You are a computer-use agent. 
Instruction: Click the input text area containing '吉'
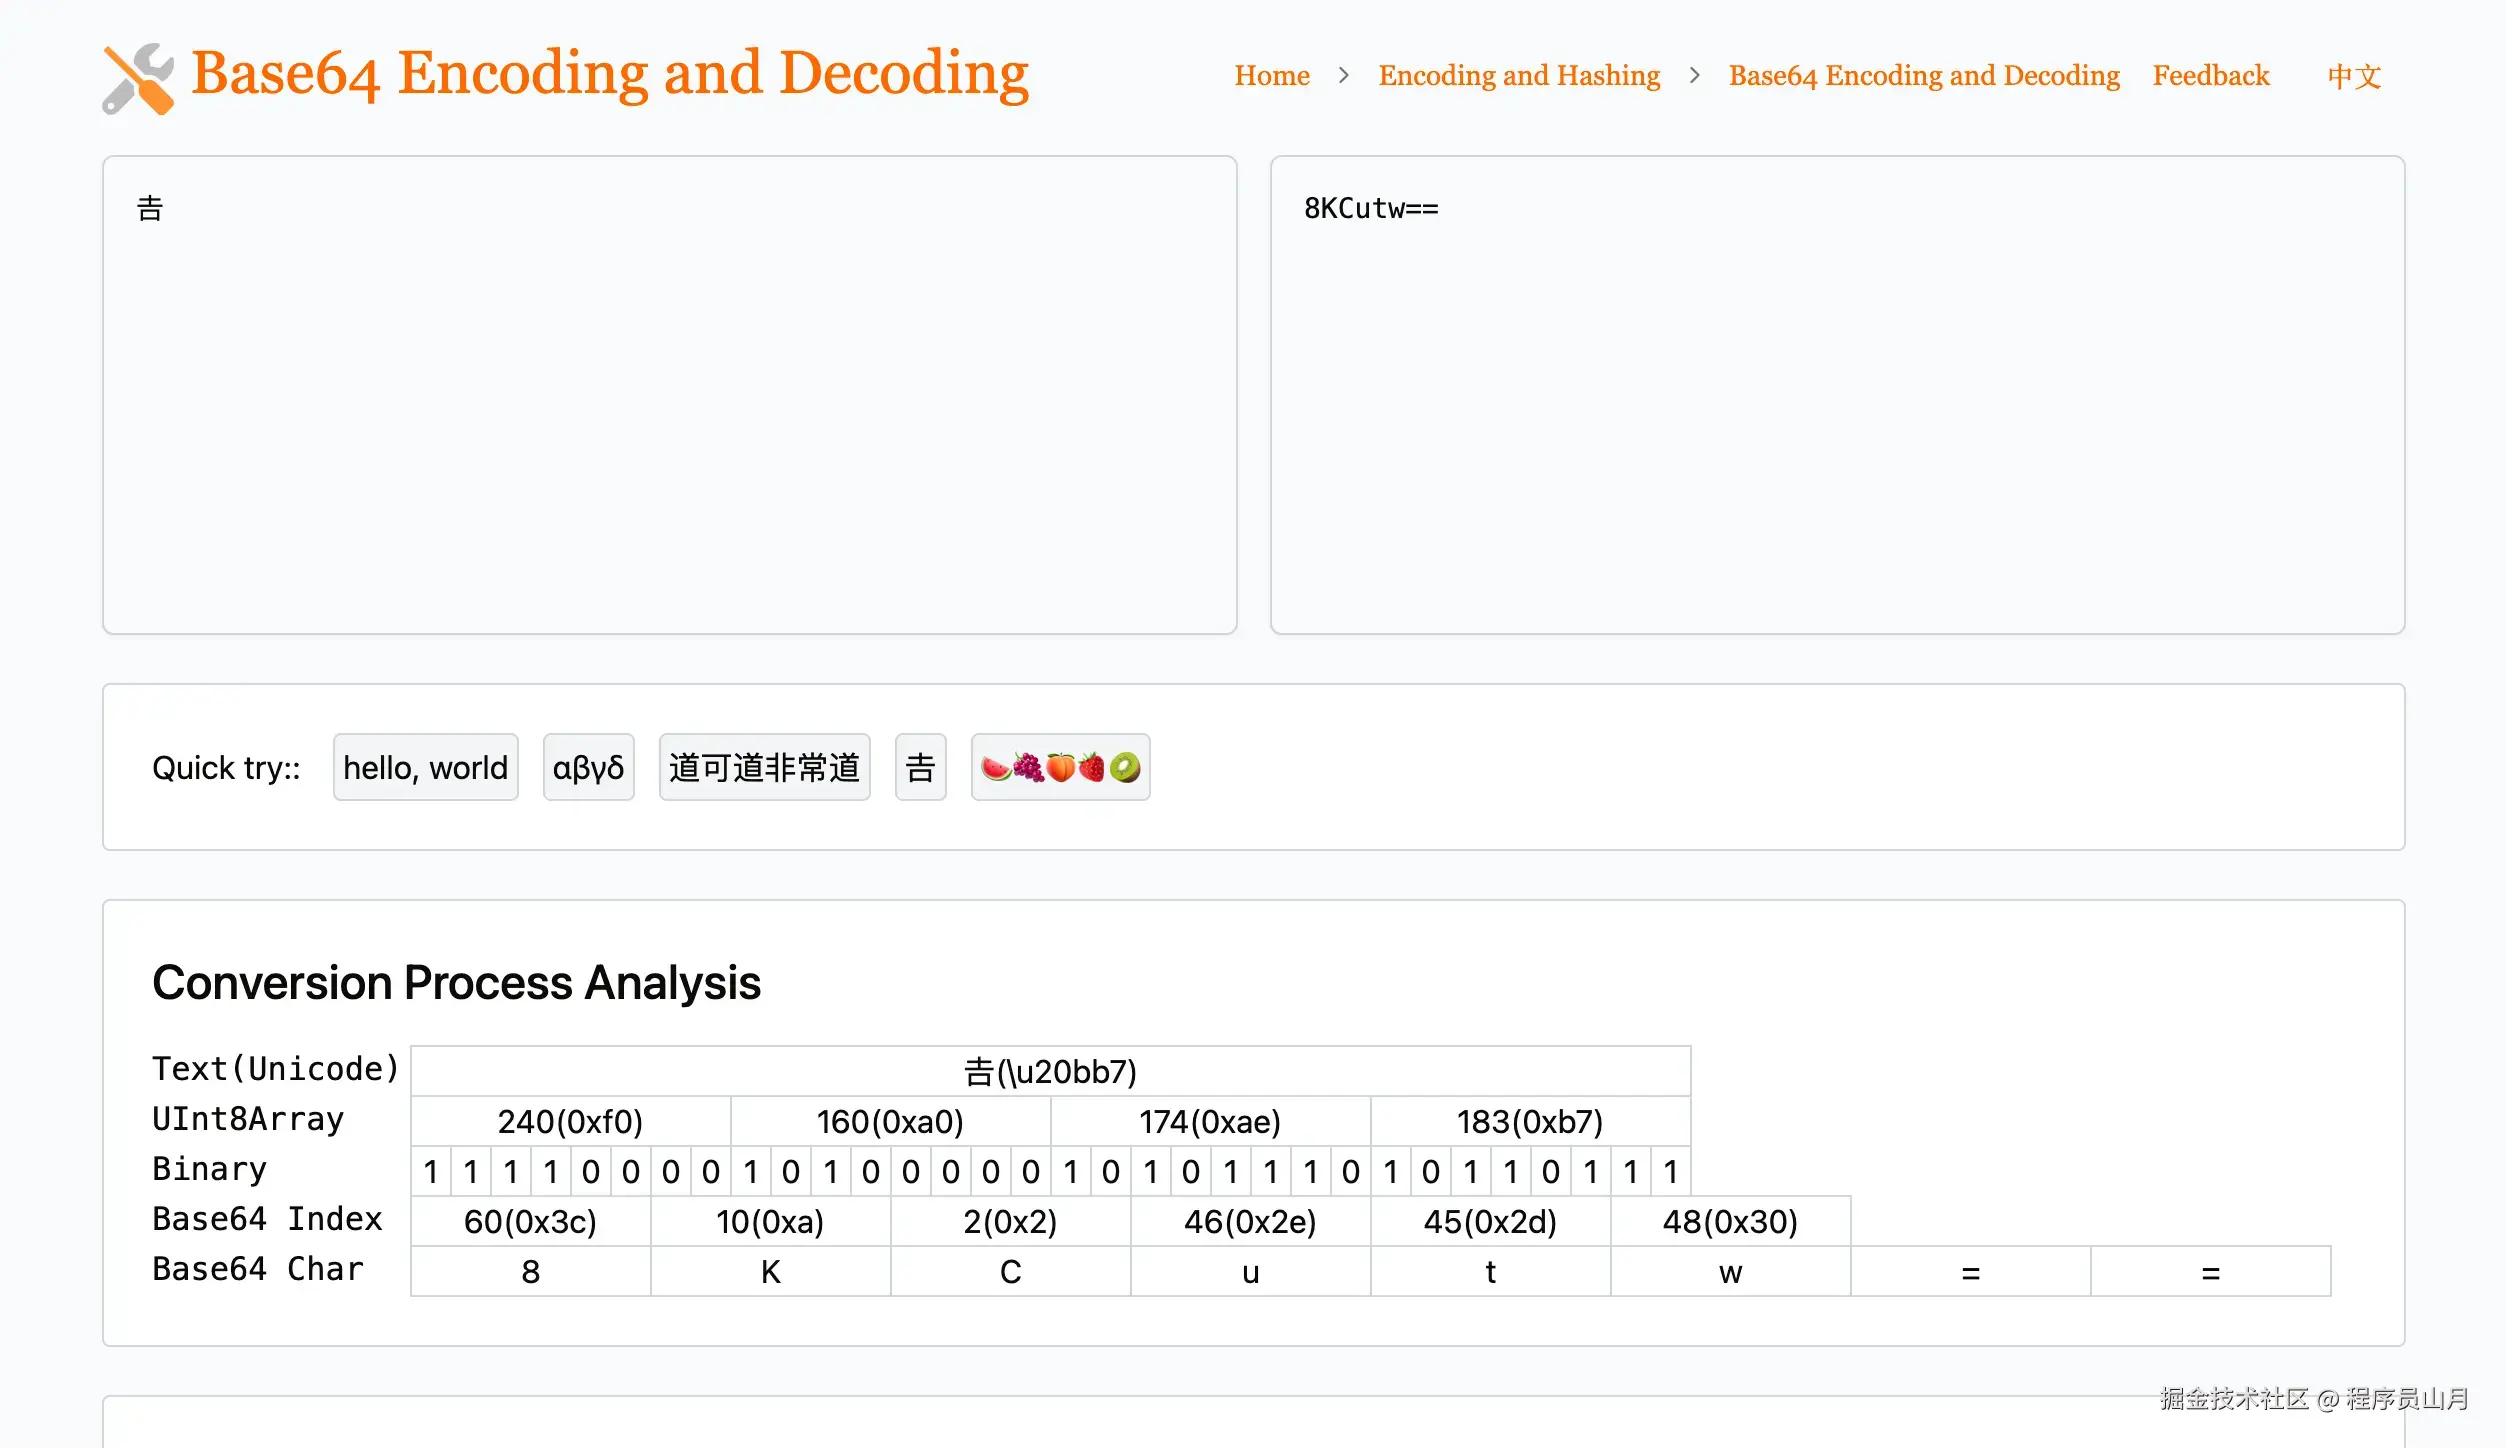pyautogui.click(x=670, y=393)
